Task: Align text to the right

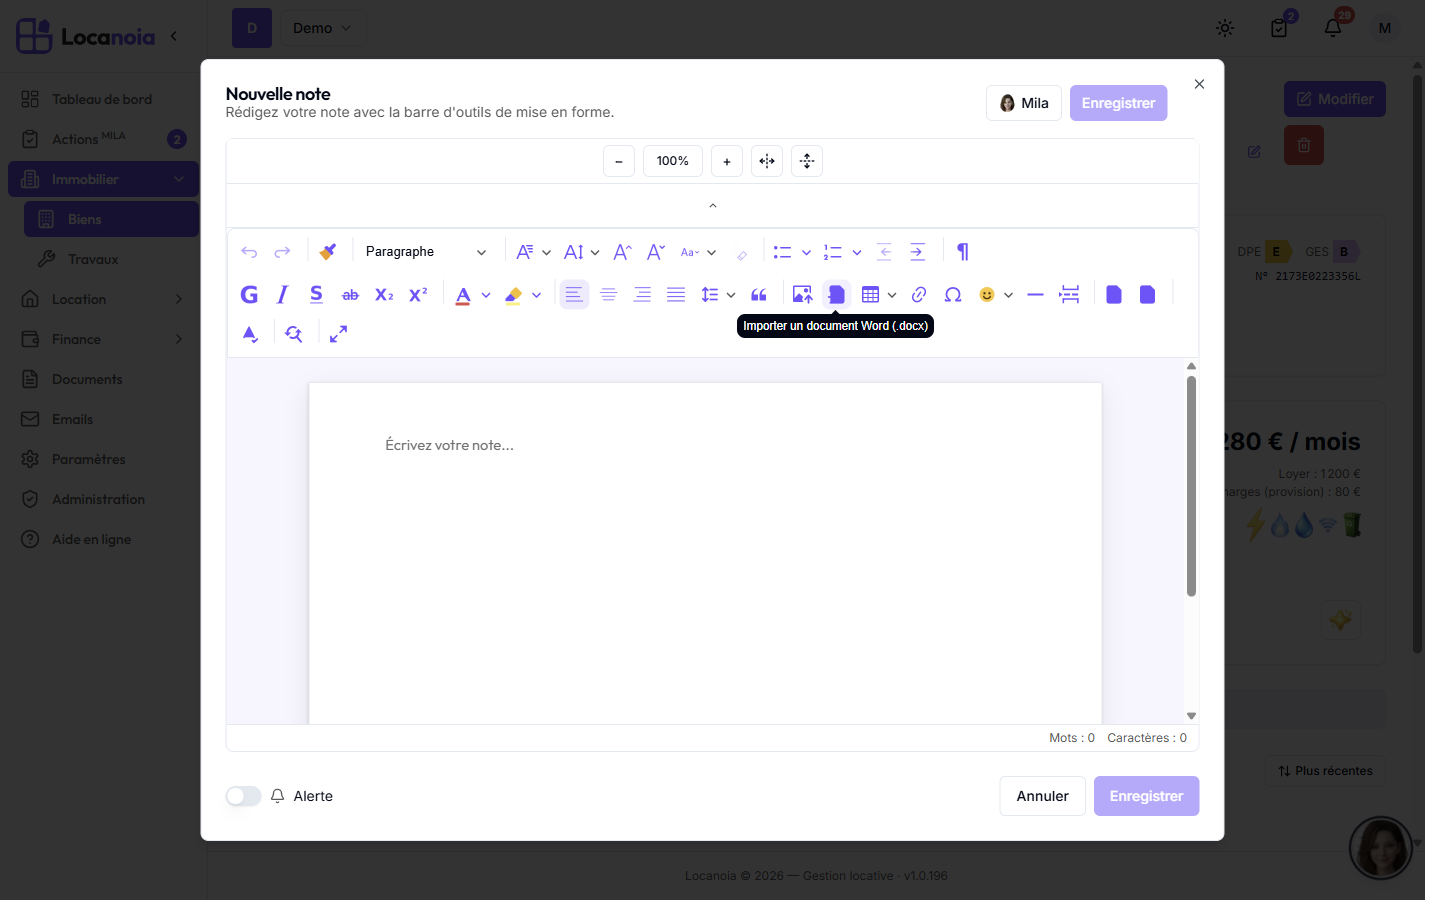Action: point(642,294)
